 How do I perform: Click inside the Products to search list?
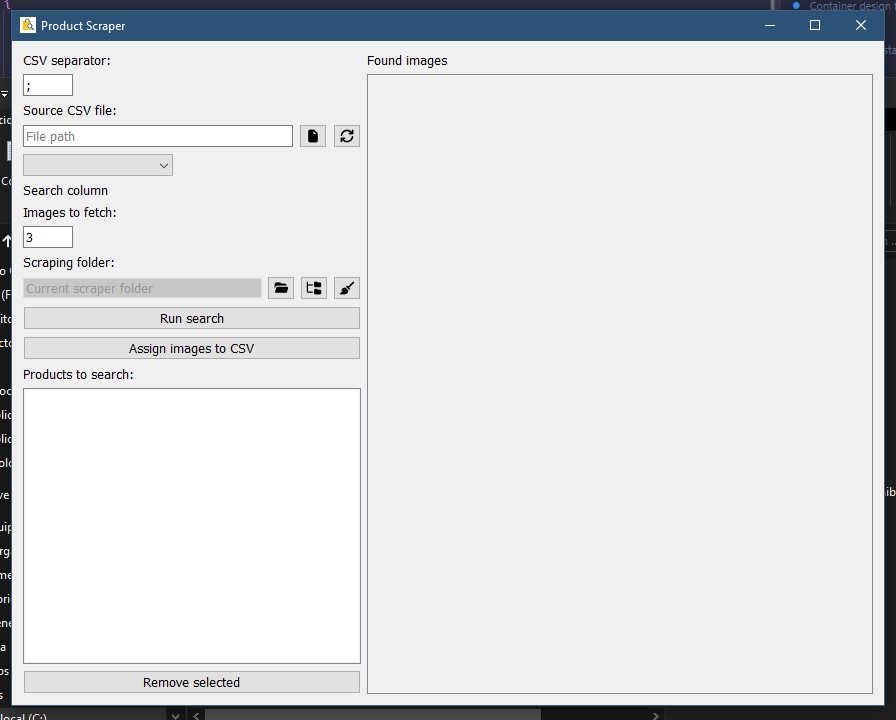click(x=191, y=525)
